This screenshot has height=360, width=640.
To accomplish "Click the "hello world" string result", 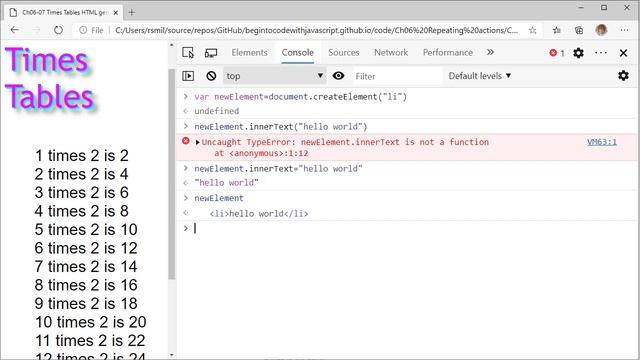I will pyautogui.click(x=227, y=182).
